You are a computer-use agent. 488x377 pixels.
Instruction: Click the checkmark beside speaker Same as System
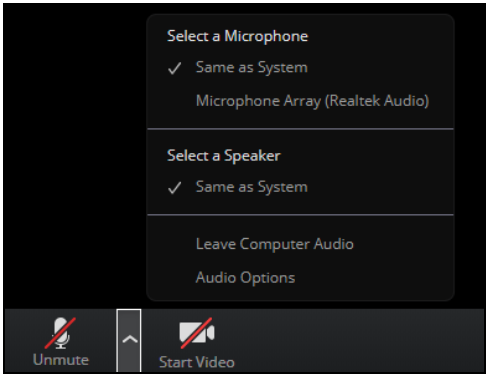pos(175,188)
